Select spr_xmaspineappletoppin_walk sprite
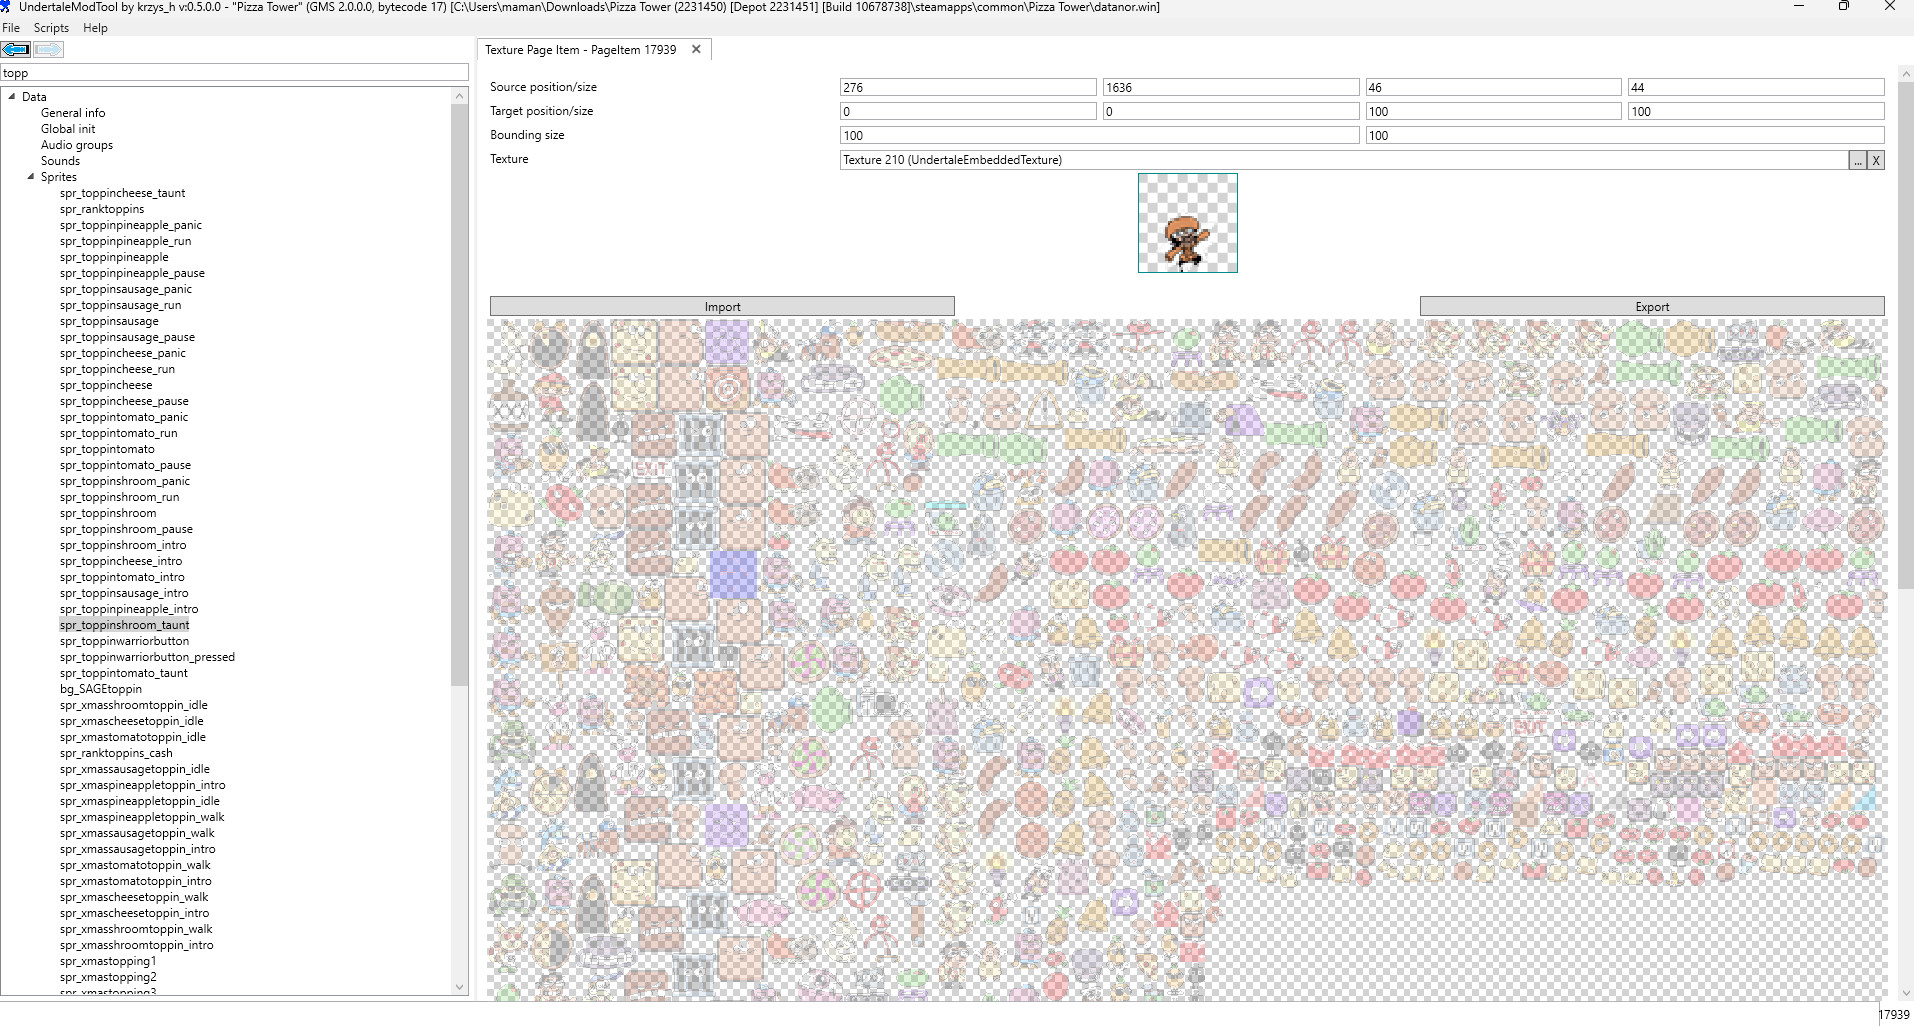The height and width of the screenshot is (1026, 1914). (x=142, y=817)
